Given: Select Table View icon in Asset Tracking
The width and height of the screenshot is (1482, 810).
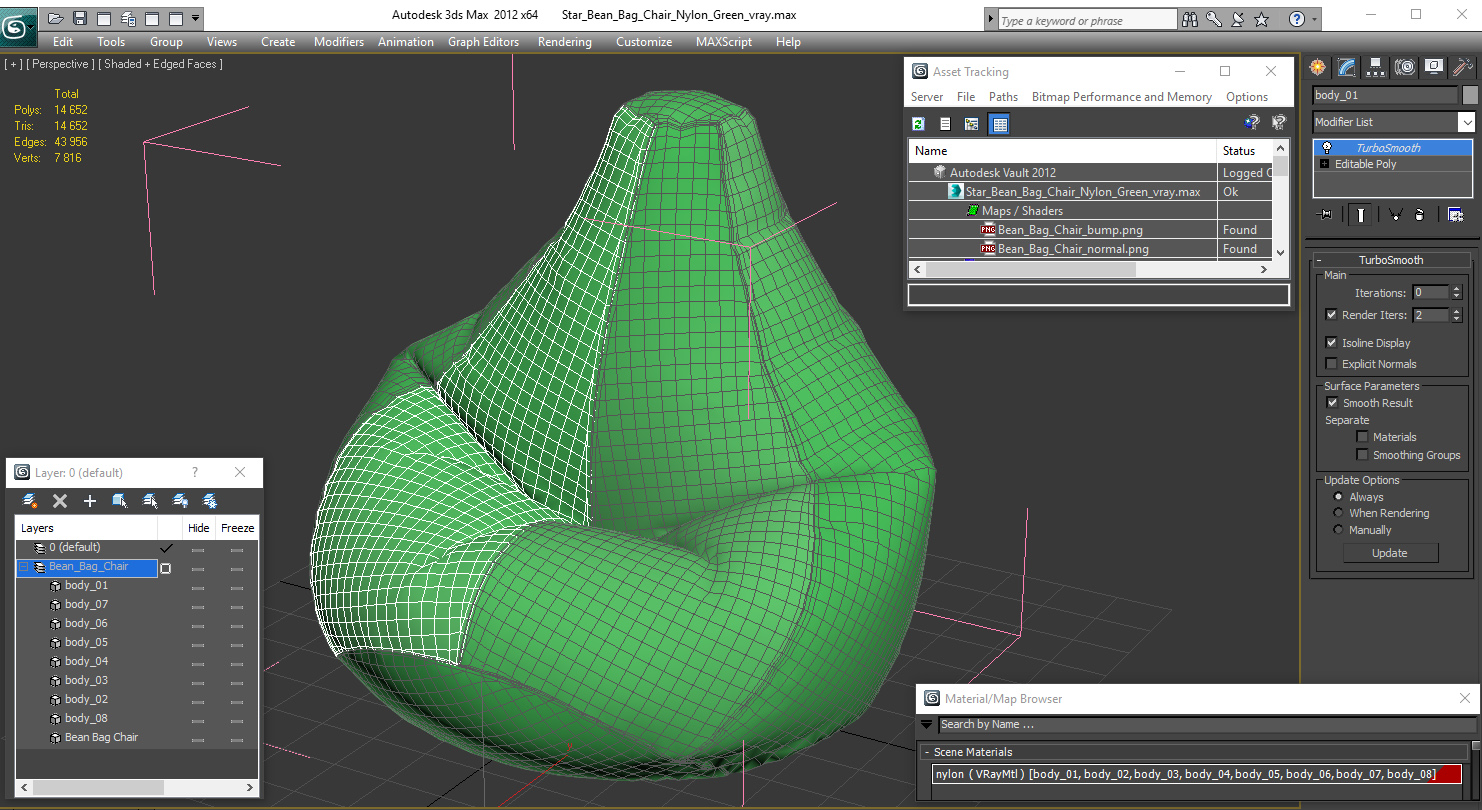Looking at the screenshot, I should click(x=999, y=124).
